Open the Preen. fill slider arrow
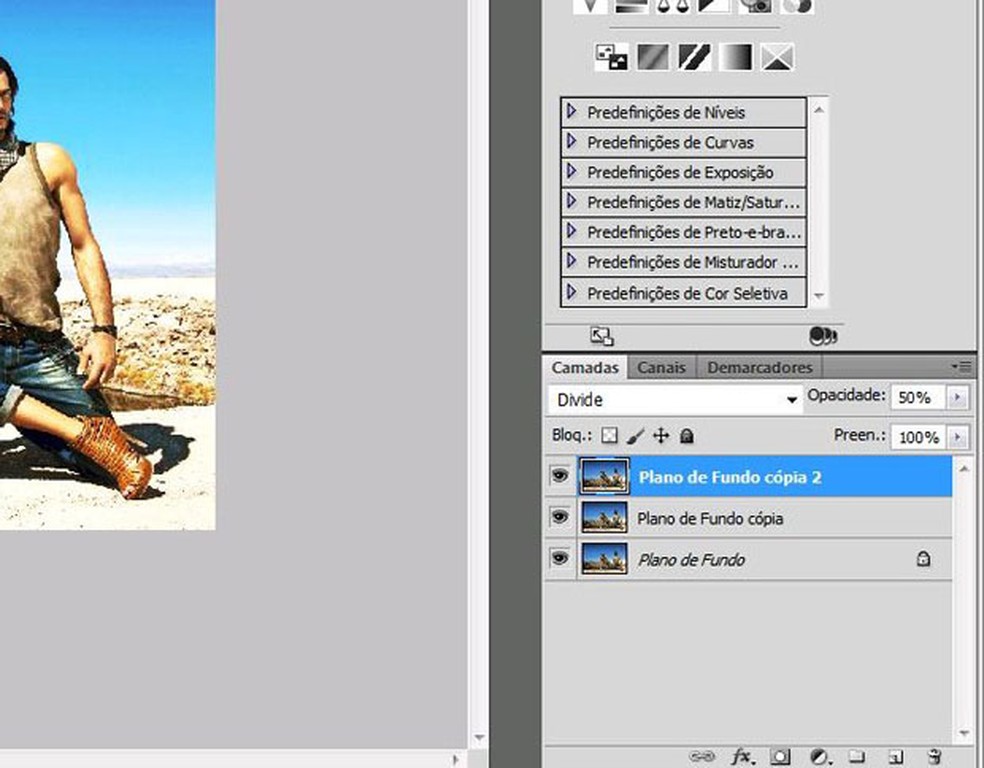 tap(958, 437)
